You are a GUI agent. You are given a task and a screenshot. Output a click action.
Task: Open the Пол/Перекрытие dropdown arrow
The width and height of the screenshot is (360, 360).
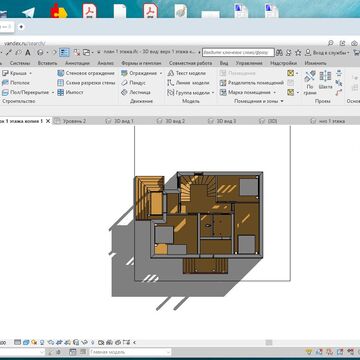(53, 92)
